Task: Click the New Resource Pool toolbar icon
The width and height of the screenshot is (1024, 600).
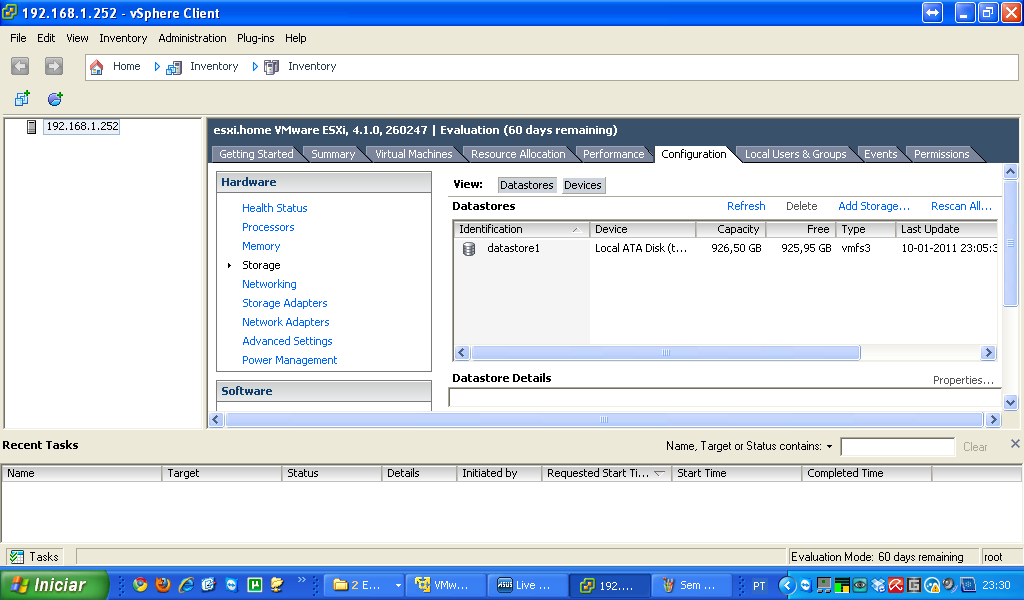Action: [55, 98]
